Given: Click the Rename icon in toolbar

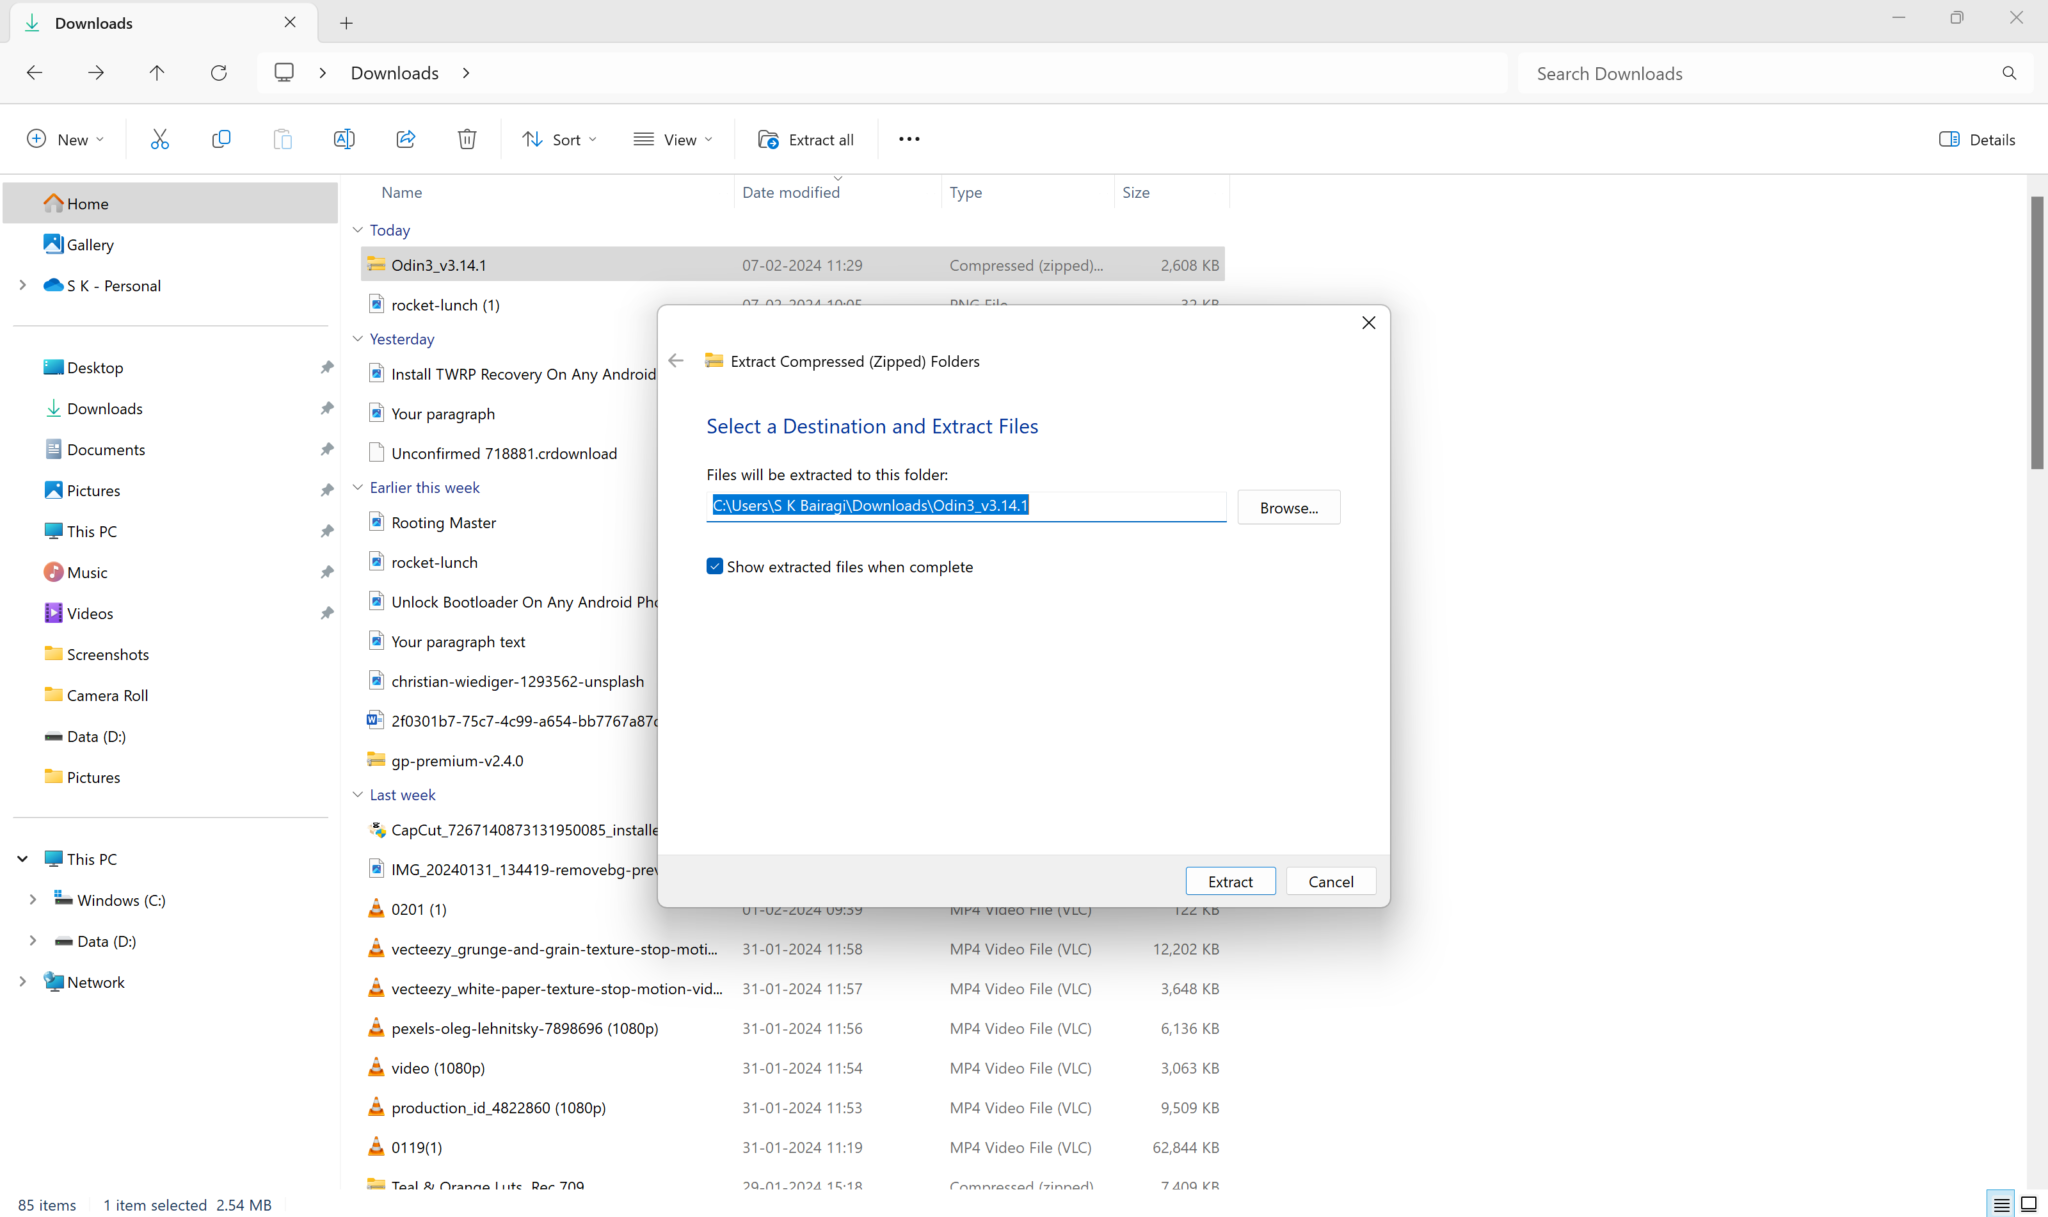Looking at the screenshot, I should click(344, 139).
